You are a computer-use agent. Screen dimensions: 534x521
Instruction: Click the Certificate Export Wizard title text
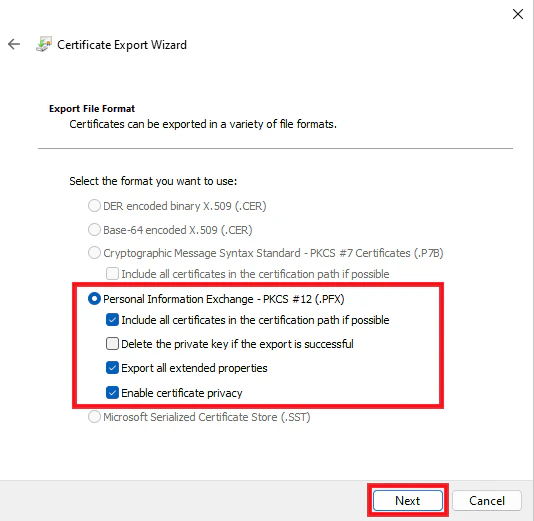(122, 45)
